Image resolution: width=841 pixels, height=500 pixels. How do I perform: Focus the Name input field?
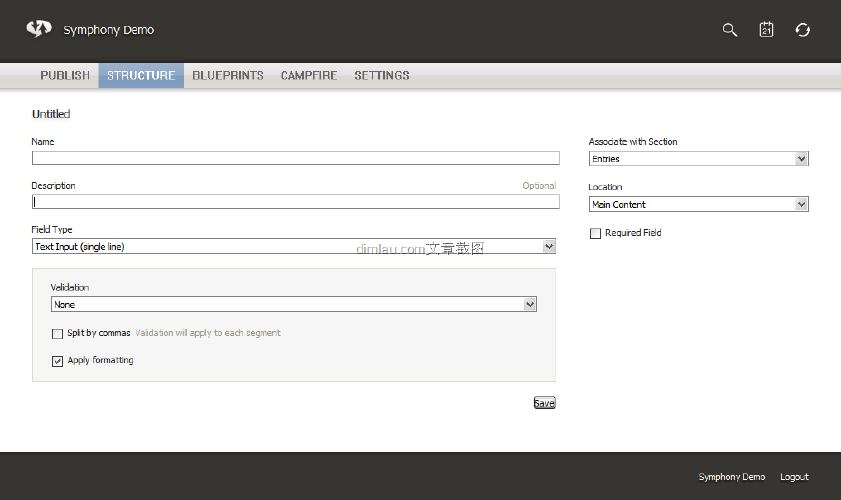pos(296,158)
